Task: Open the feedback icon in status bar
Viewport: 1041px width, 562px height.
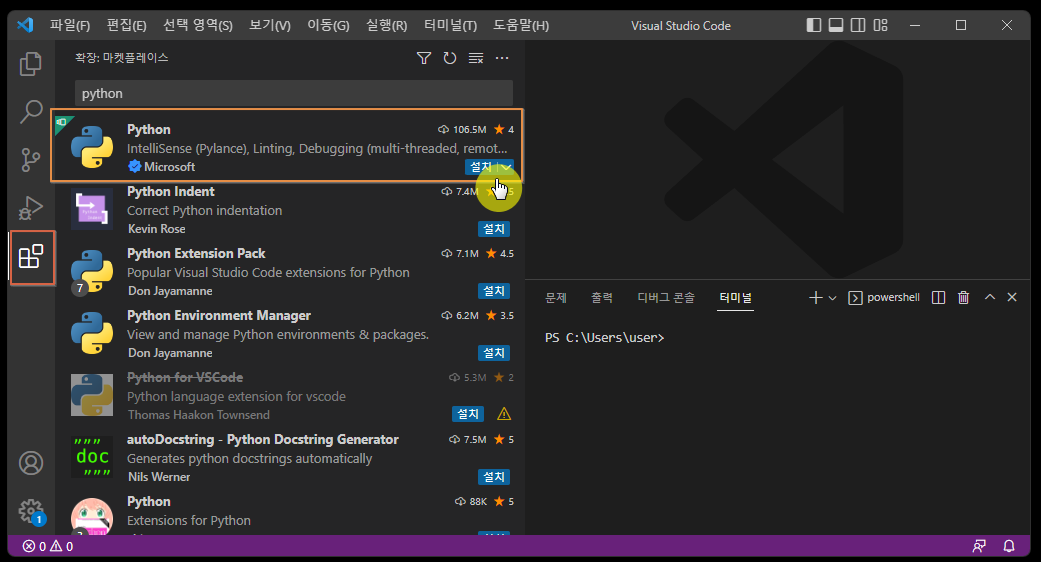Action: click(979, 546)
